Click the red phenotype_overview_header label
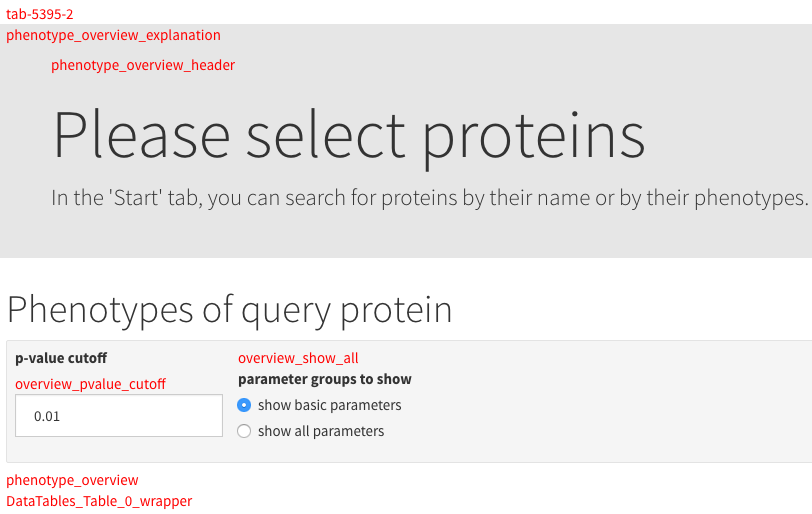Screen dimensions: 812x514 (x=143, y=65)
